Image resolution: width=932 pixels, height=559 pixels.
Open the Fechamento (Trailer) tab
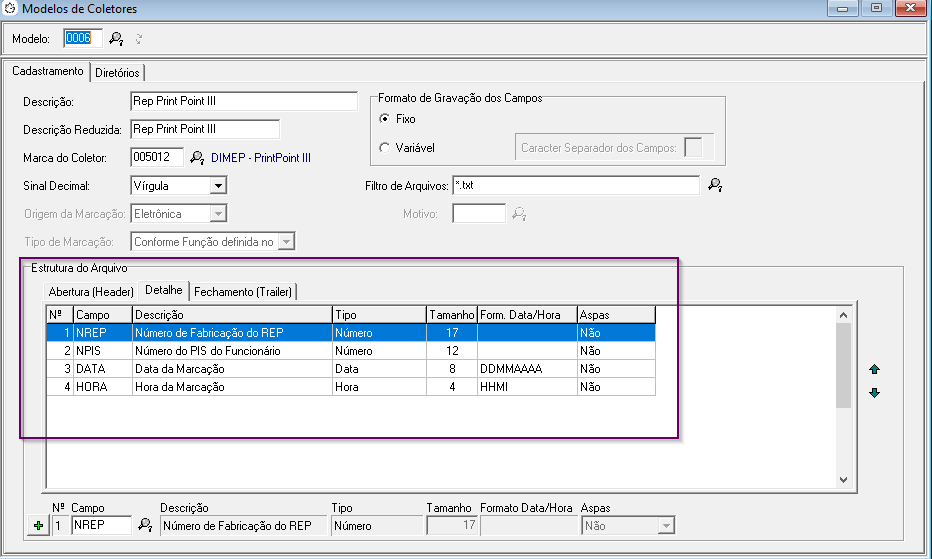tap(243, 292)
